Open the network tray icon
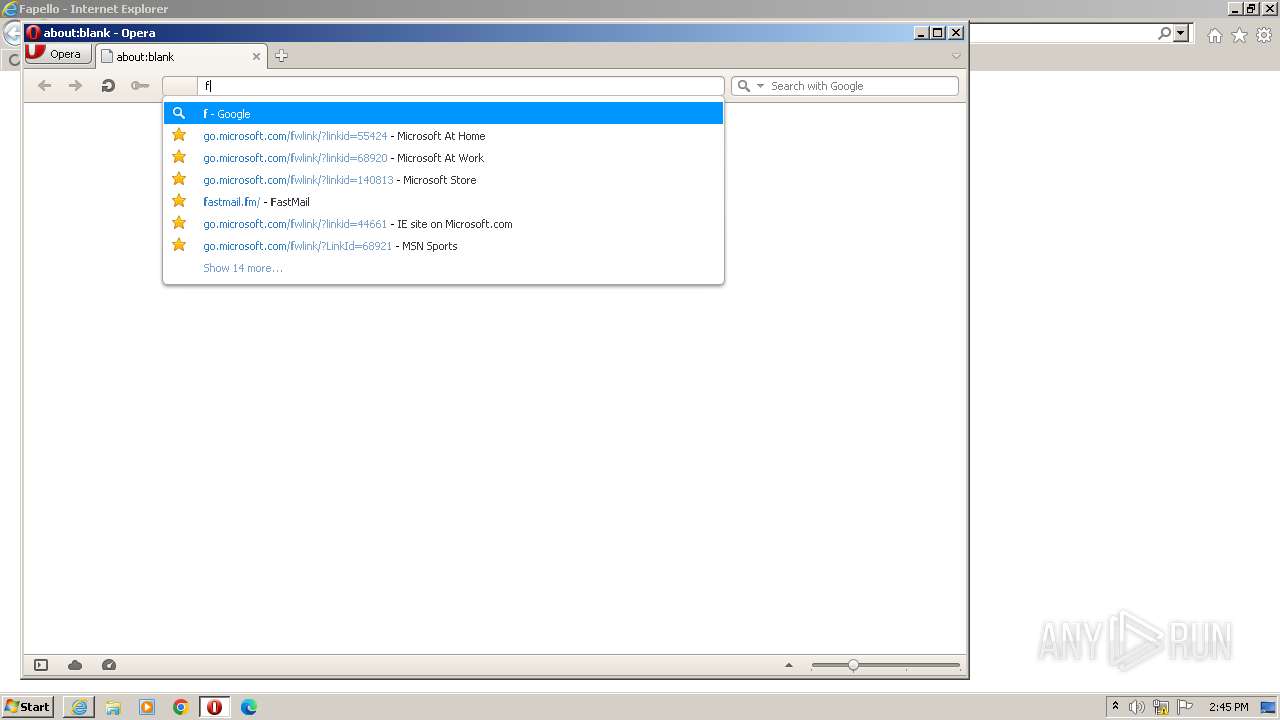The image size is (1280, 720). click(x=1161, y=707)
